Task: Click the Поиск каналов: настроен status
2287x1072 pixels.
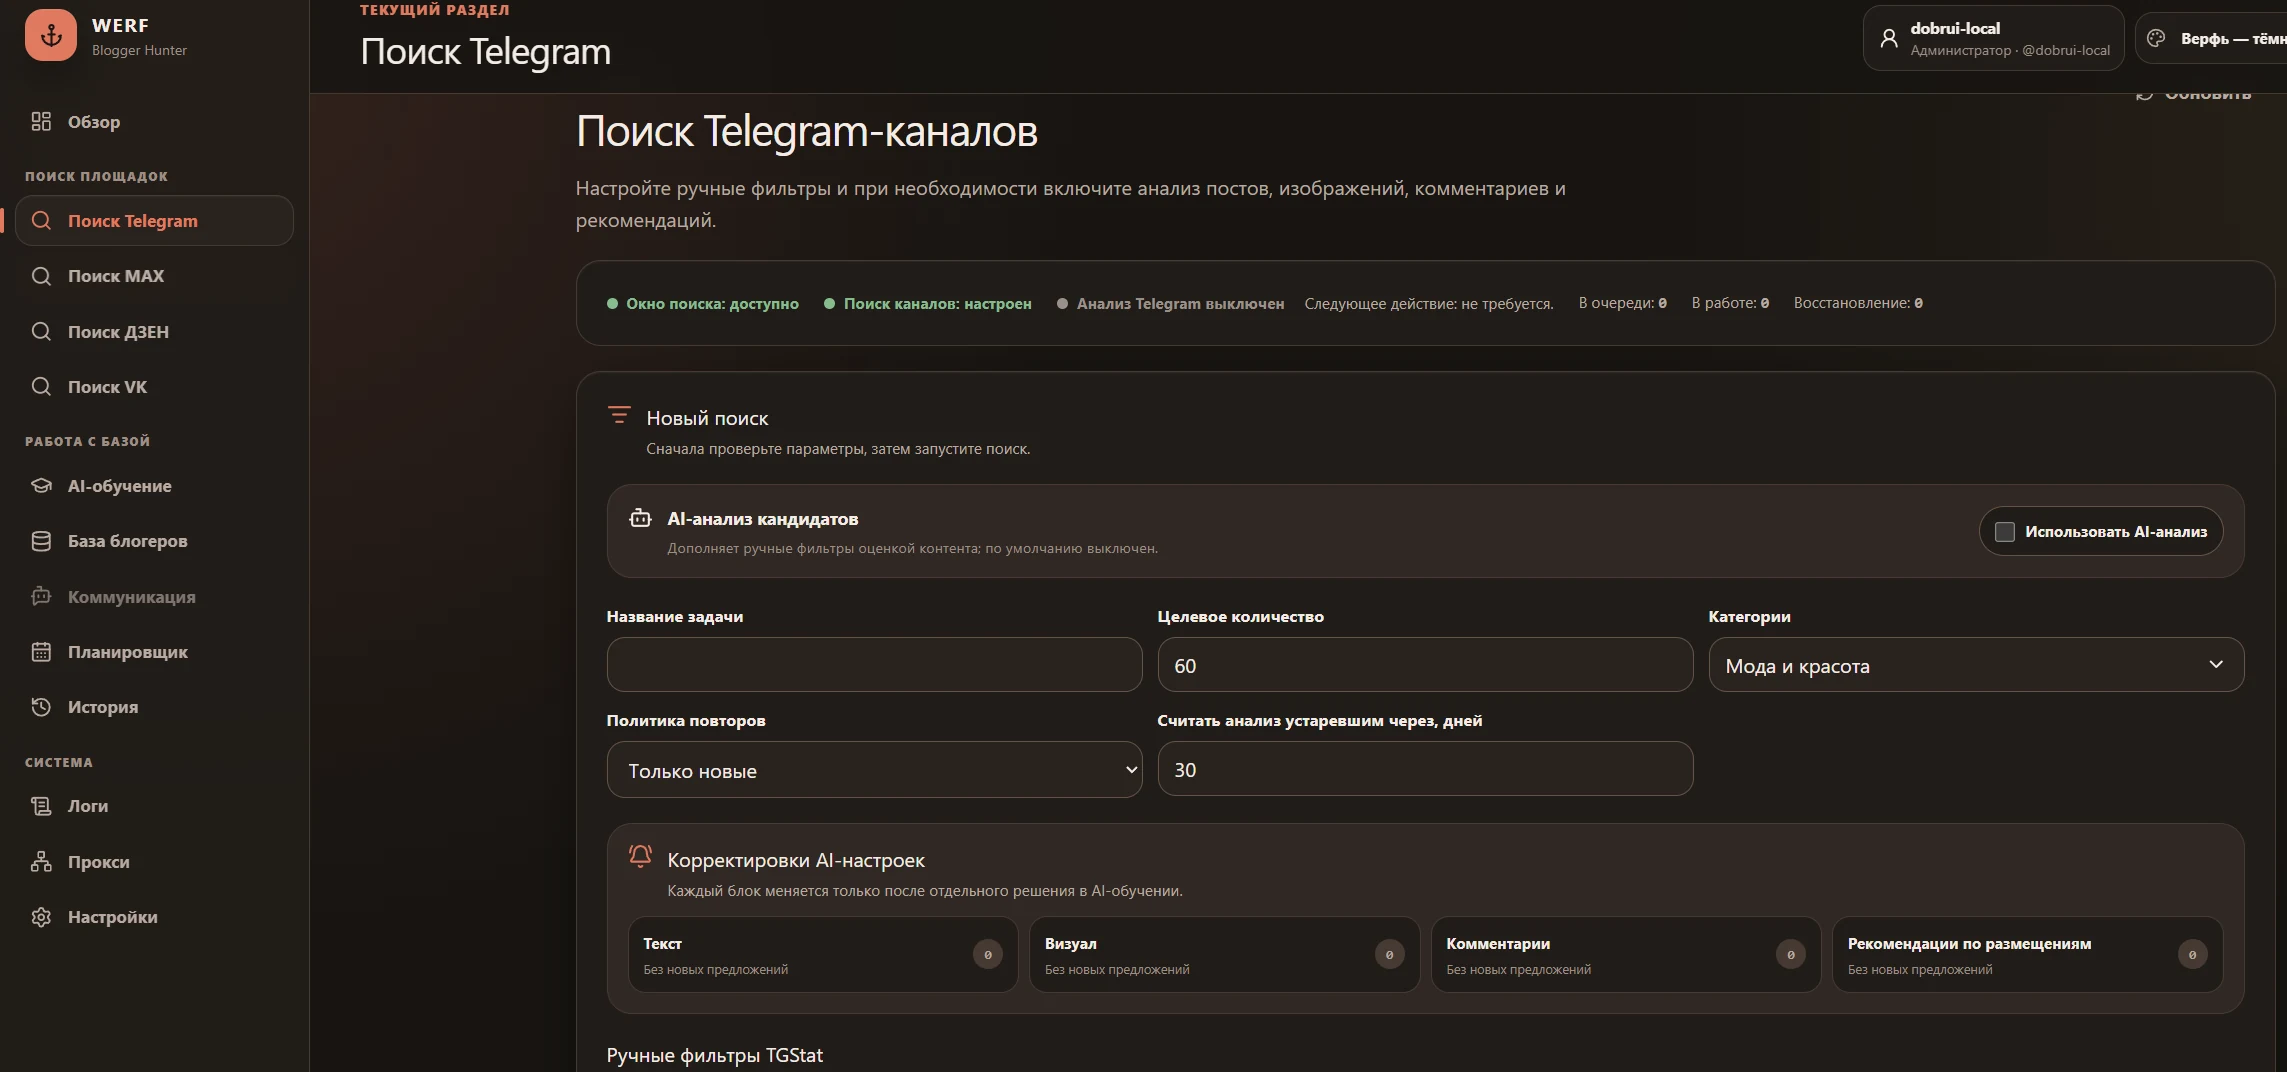Action: pos(928,303)
